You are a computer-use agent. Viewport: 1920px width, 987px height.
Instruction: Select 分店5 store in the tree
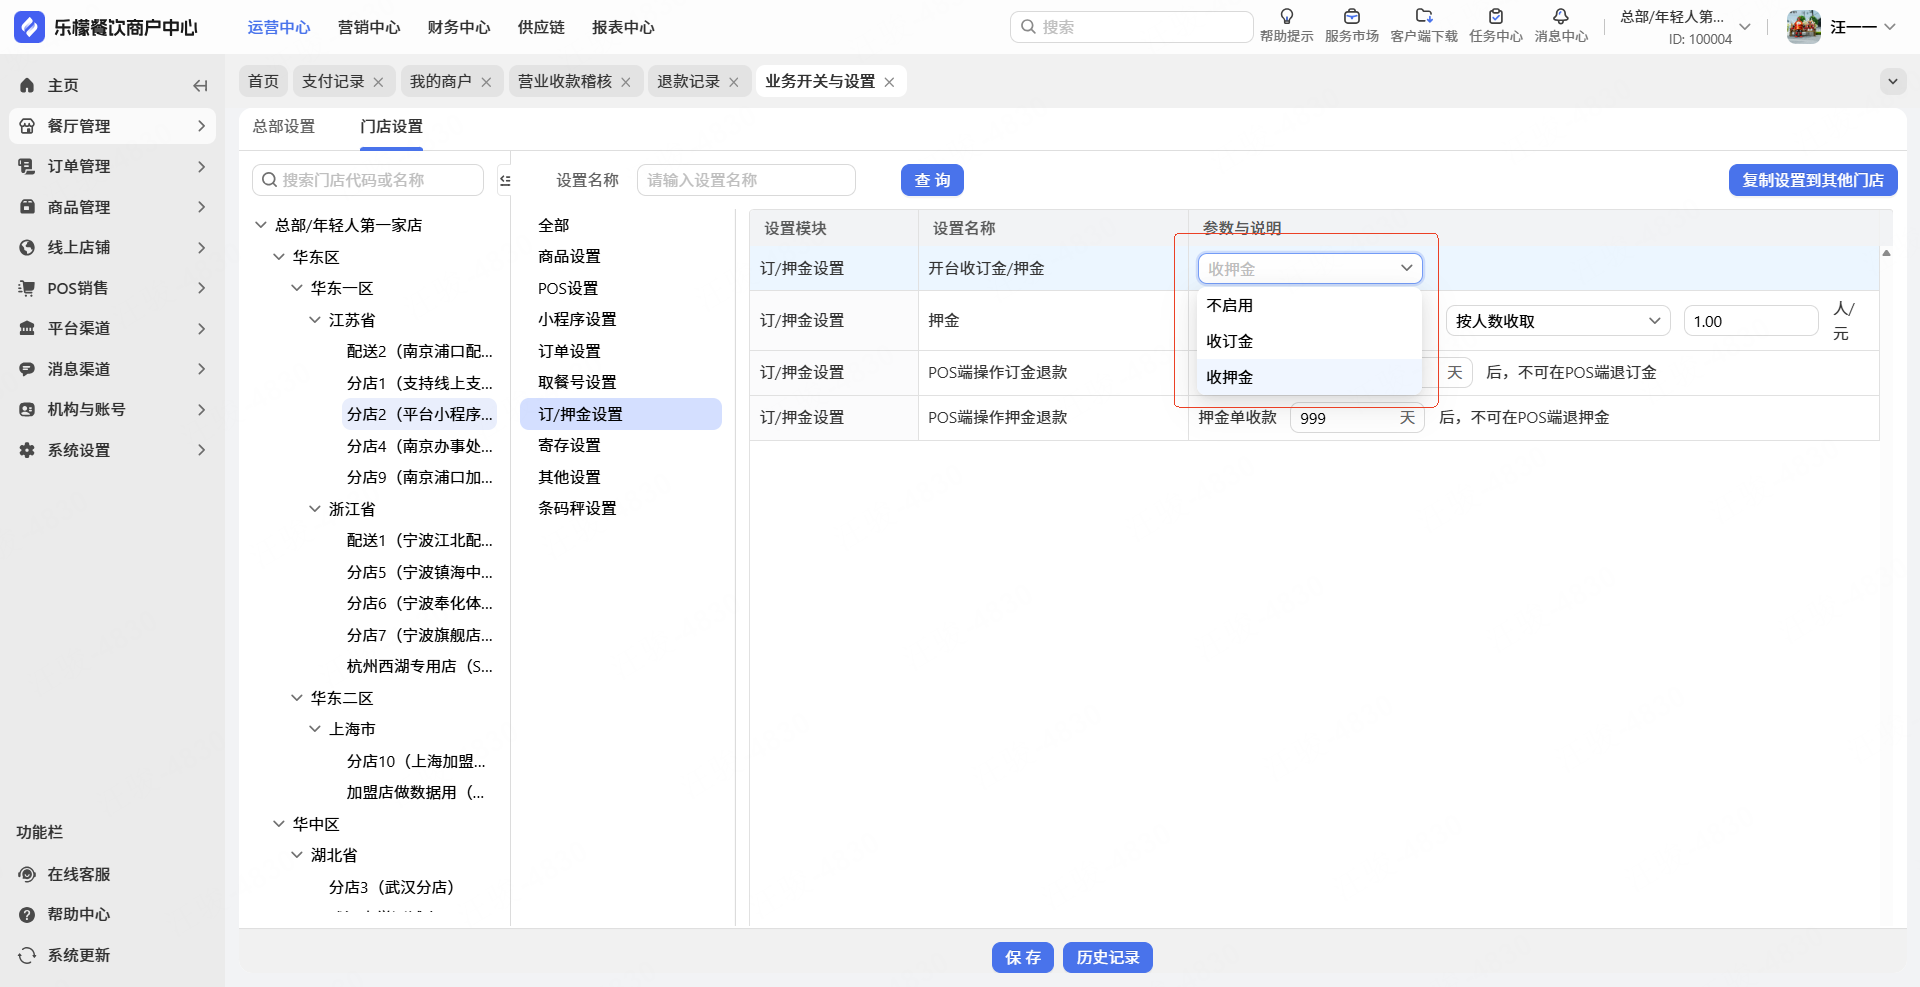pos(419,572)
